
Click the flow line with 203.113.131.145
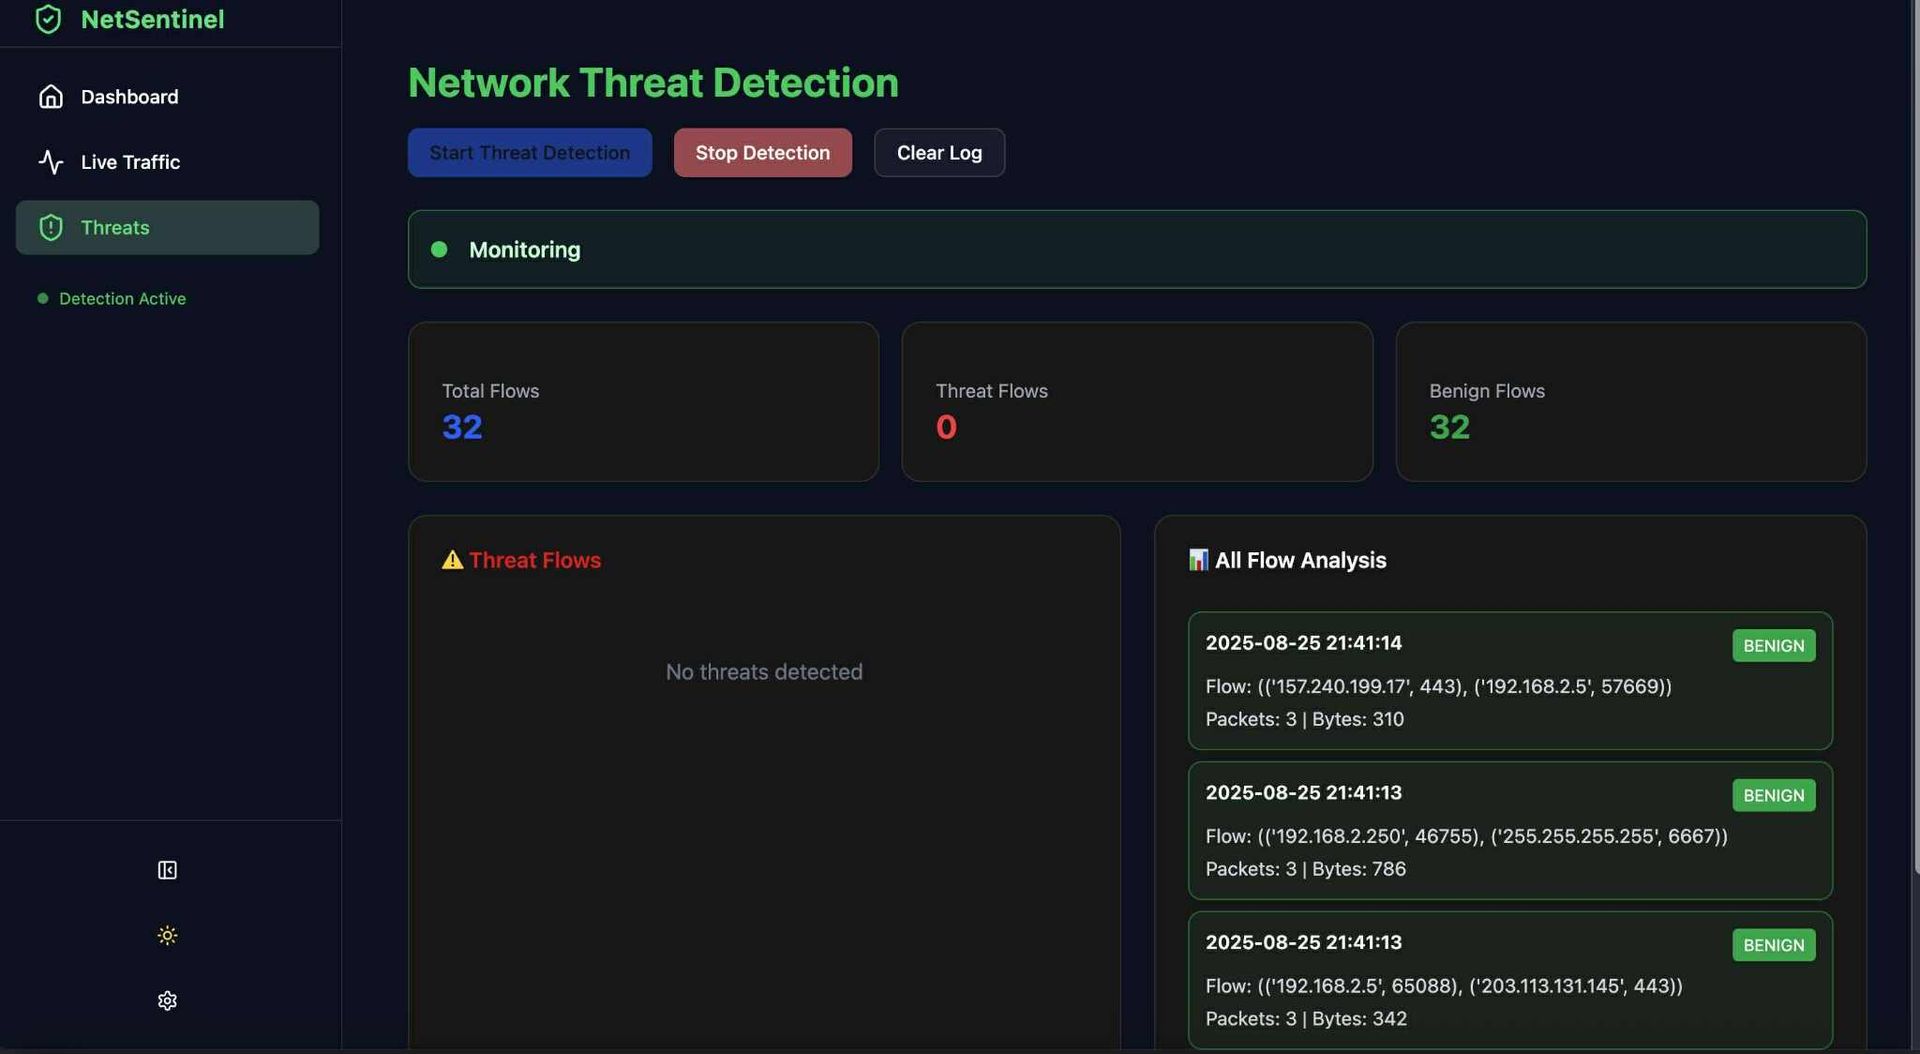click(1444, 987)
